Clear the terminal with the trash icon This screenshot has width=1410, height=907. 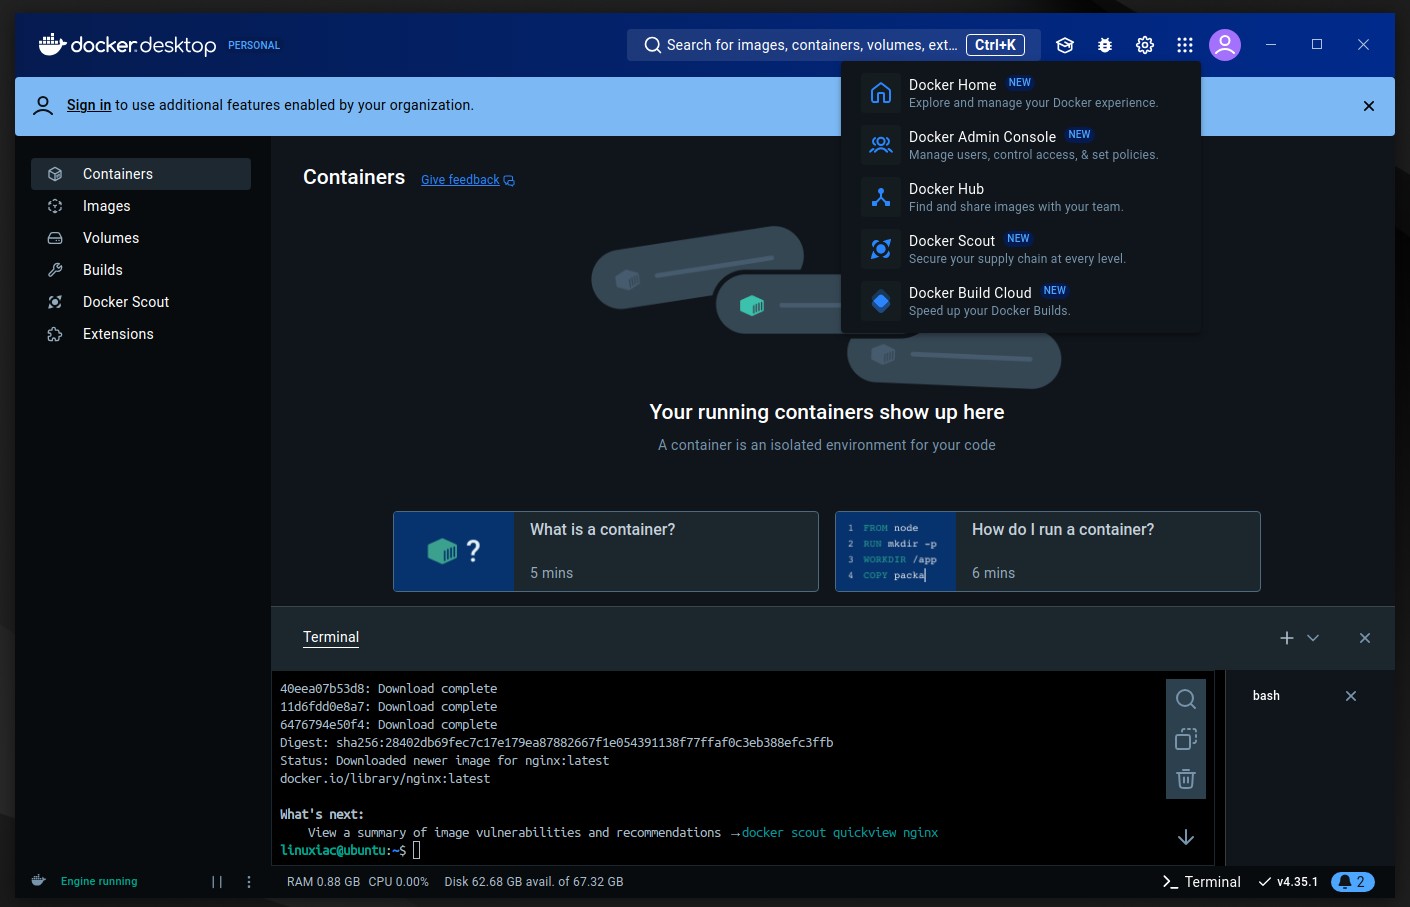tap(1186, 779)
